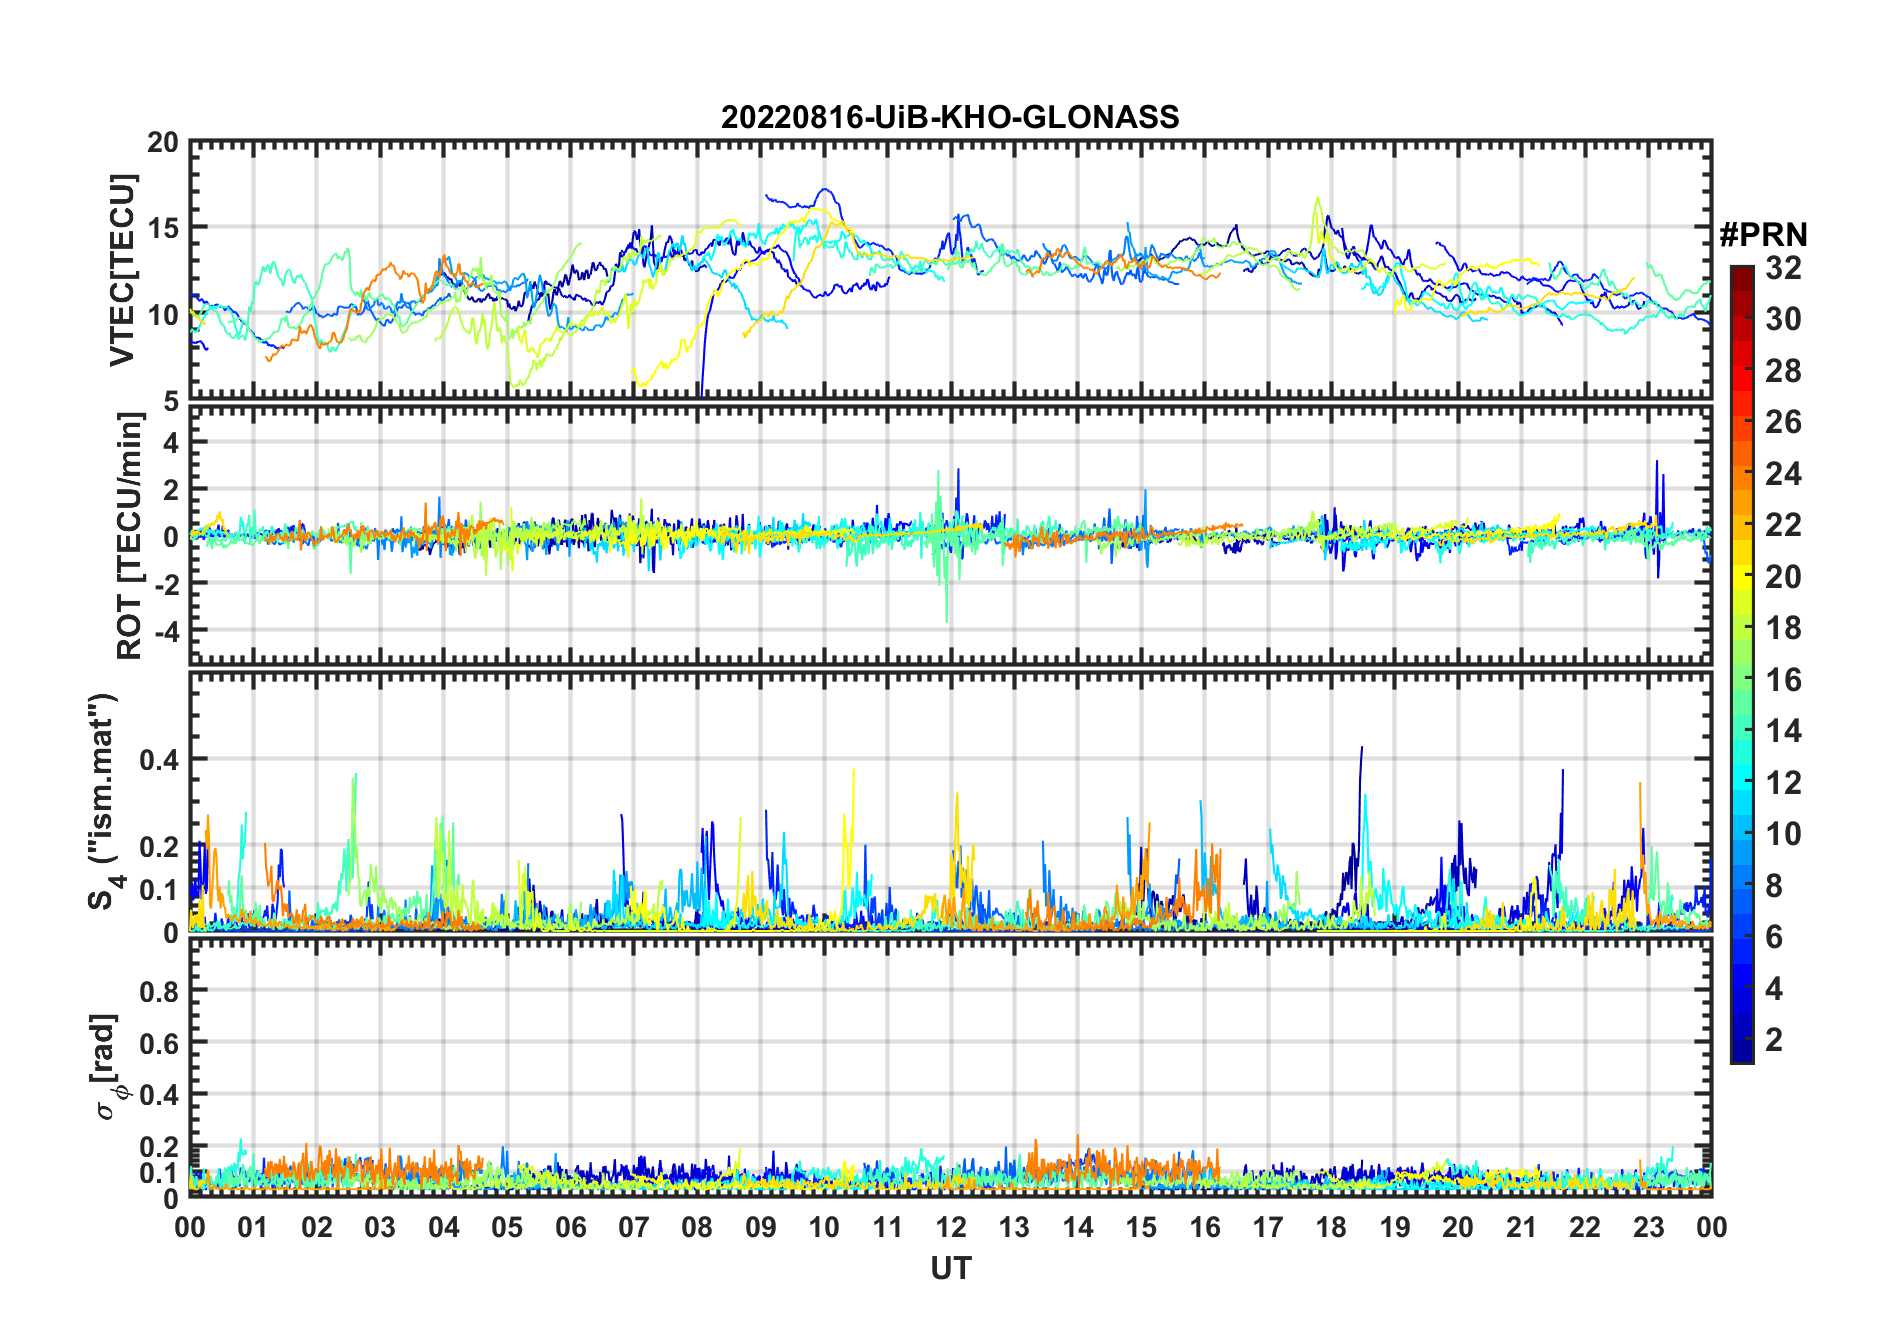The height and width of the screenshot is (1330, 1902).
Task: Click the σφ[rad] y-axis label
Action: click(108, 1066)
